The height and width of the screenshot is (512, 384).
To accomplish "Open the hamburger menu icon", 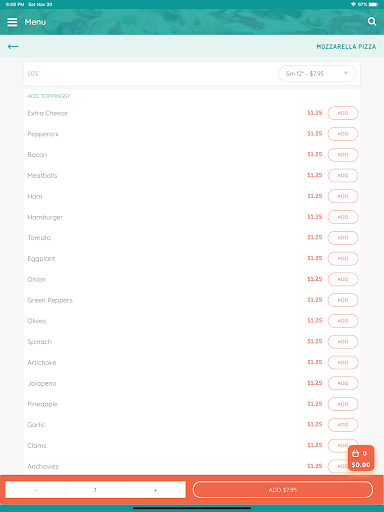I will tap(12, 22).
